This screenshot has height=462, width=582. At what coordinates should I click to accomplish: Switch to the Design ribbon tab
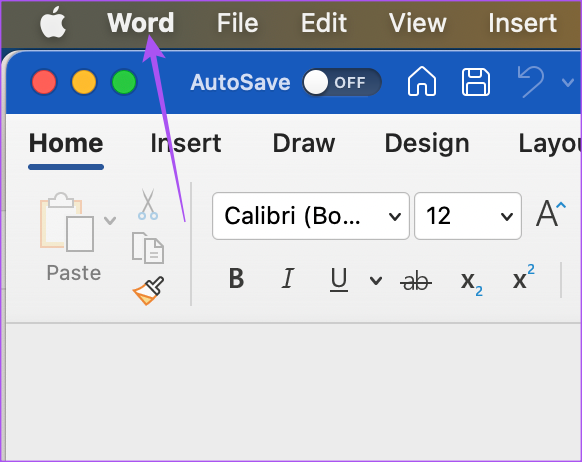coord(427,143)
